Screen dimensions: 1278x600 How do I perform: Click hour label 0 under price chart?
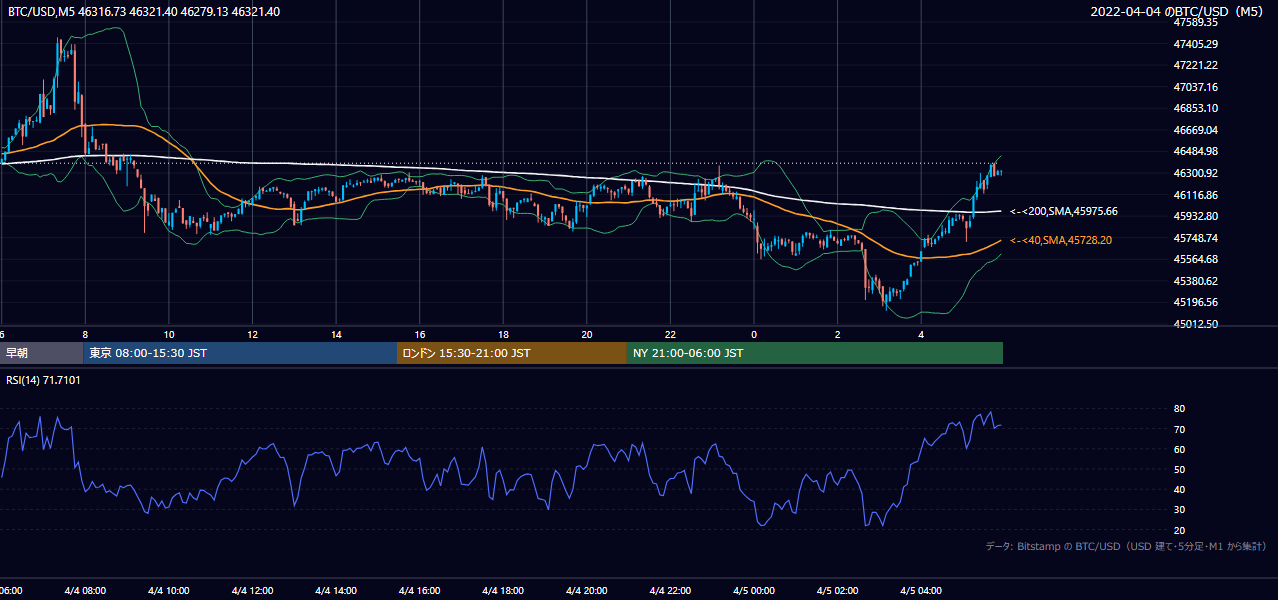point(754,335)
